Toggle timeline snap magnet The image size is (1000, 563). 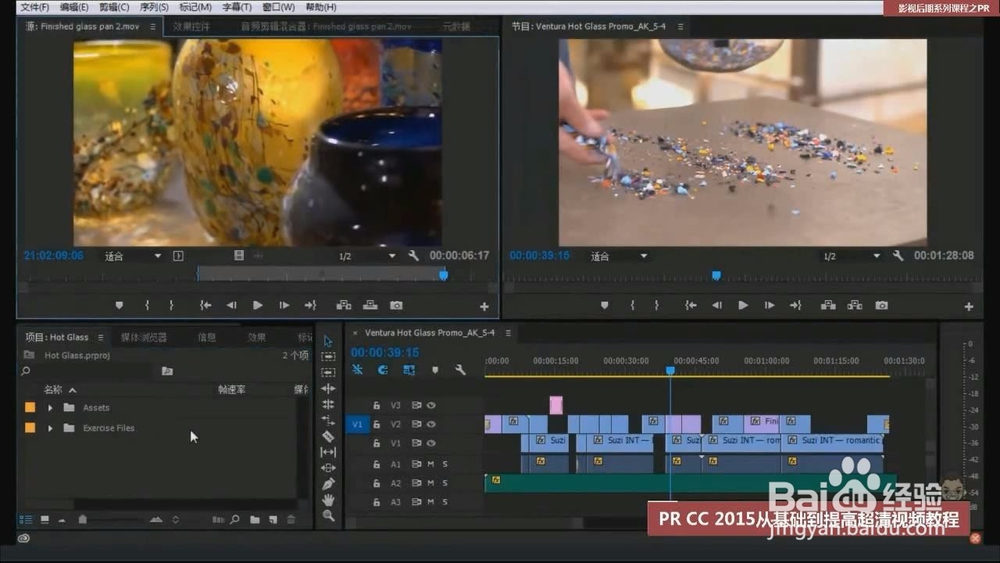point(383,370)
